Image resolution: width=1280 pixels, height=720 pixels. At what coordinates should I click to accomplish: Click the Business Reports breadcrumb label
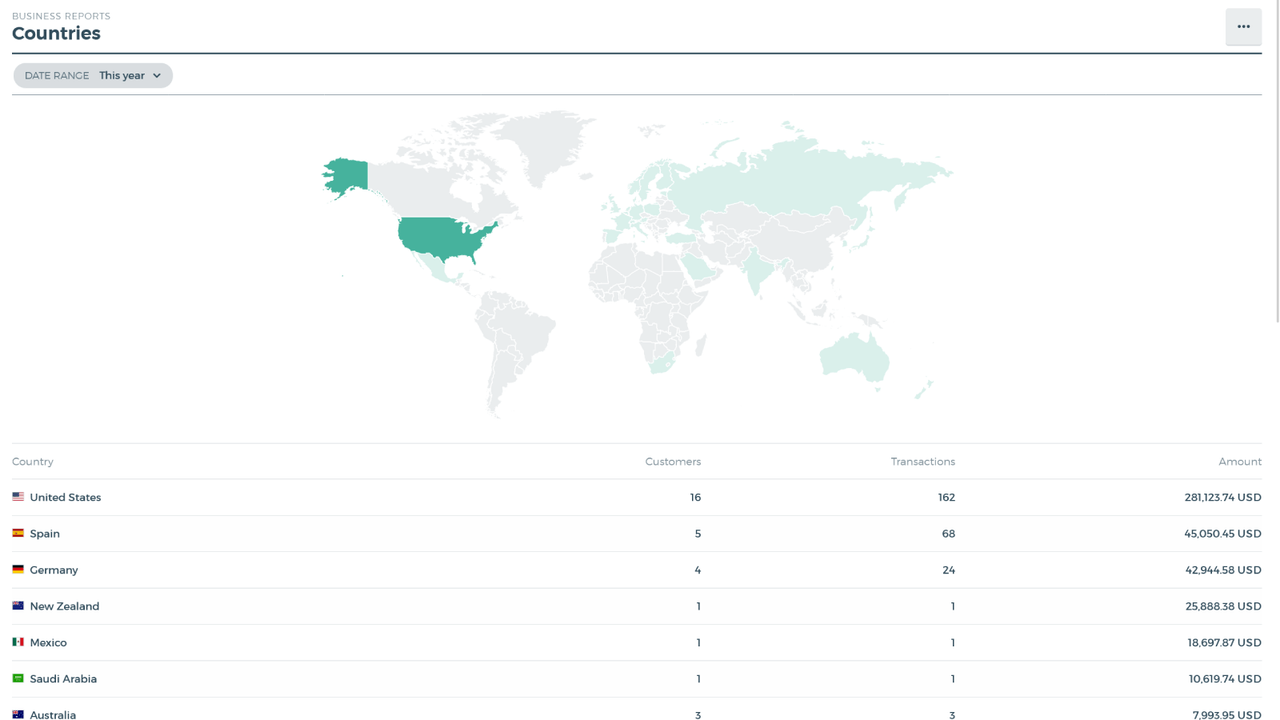(x=61, y=16)
